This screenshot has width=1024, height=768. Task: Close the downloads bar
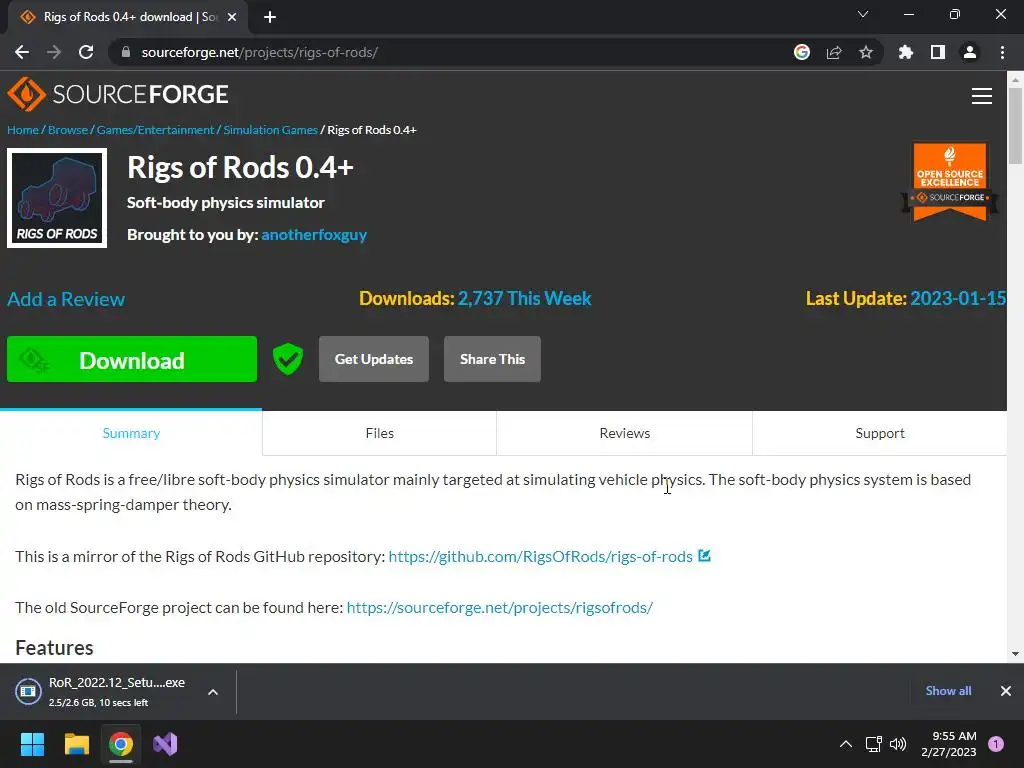pyautogui.click(x=1006, y=691)
